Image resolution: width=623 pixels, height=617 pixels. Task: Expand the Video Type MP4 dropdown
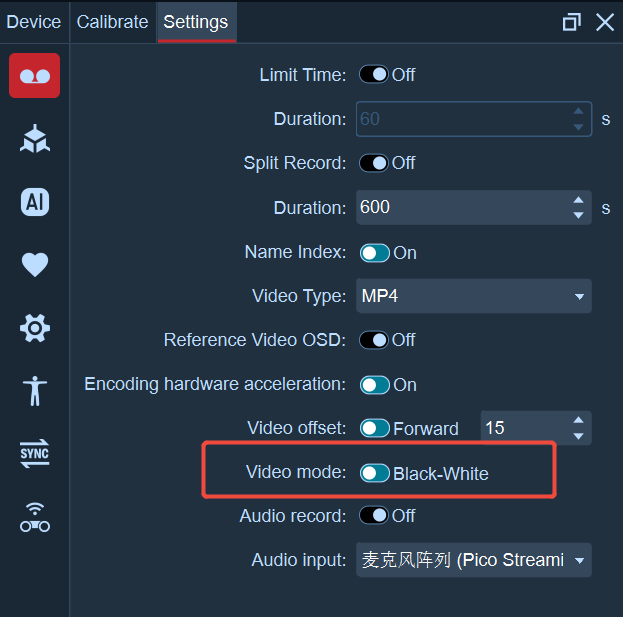click(474, 296)
